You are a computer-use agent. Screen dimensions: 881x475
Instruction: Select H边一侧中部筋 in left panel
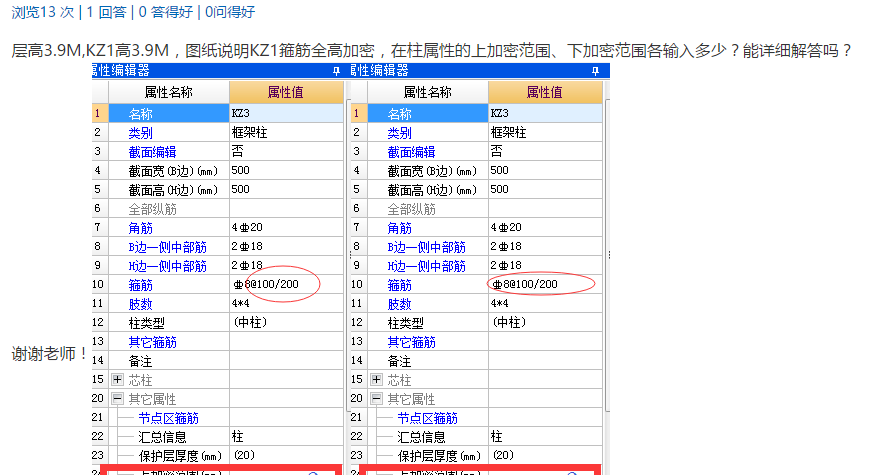tap(167, 266)
